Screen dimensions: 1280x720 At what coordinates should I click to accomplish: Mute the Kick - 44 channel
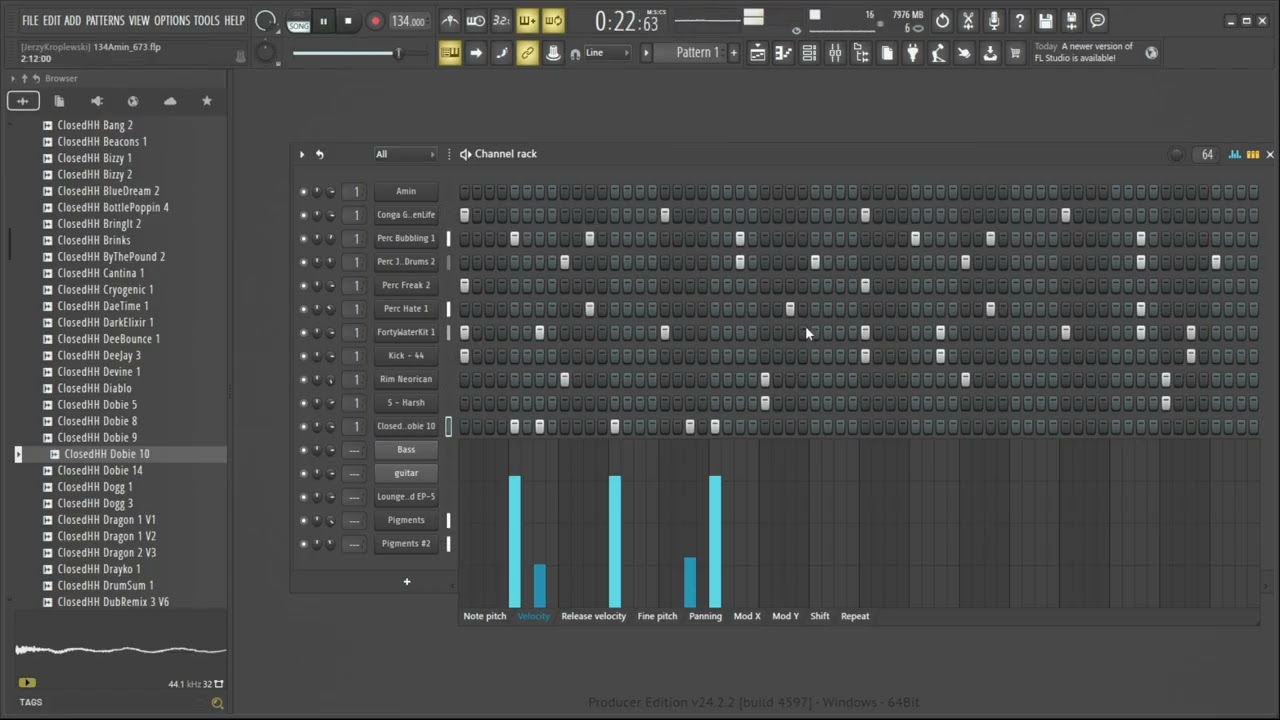coord(303,356)
